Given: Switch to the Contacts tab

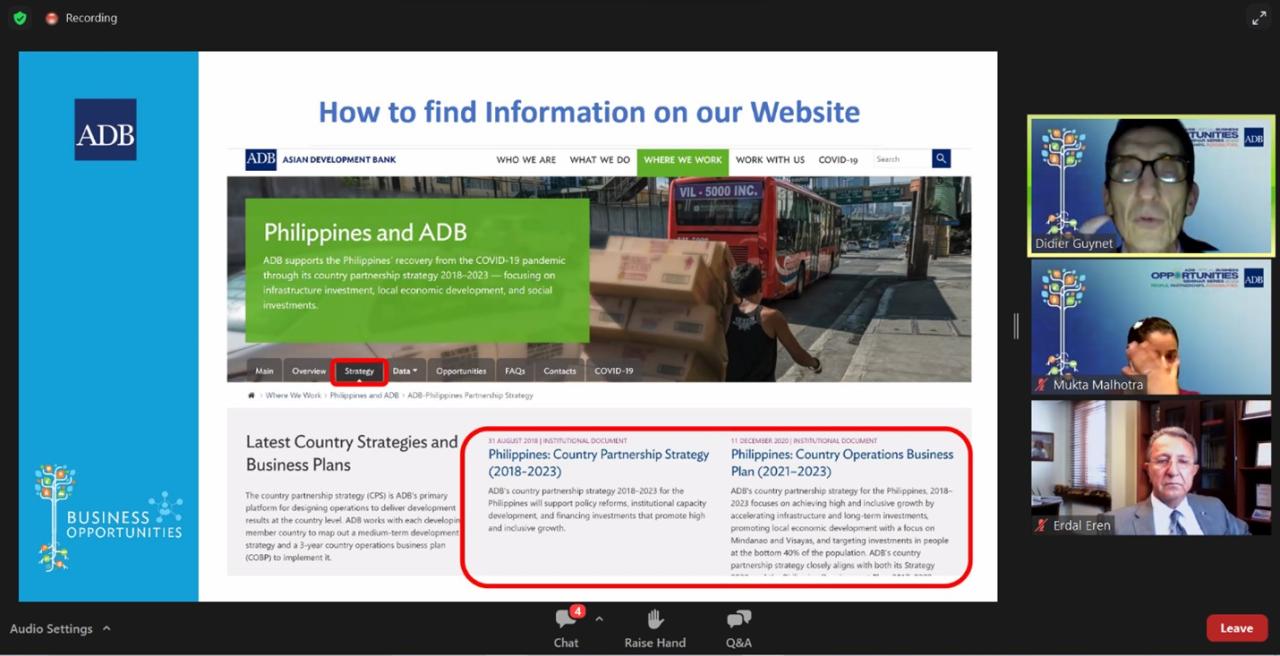Looking at the screenshot, I should [x=560, y=371].
